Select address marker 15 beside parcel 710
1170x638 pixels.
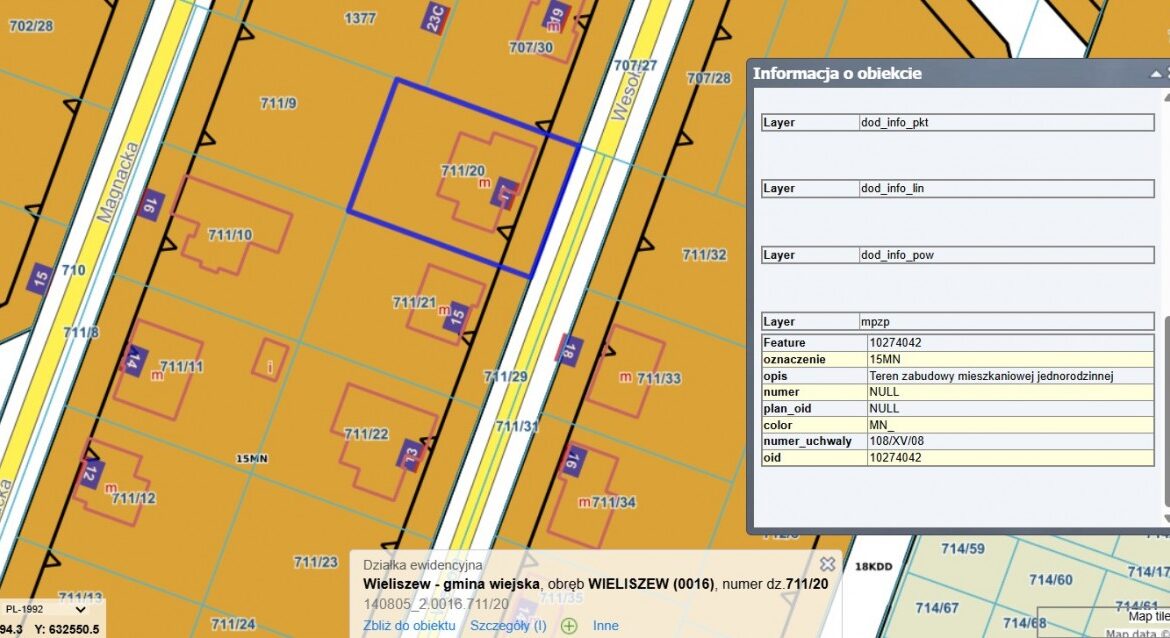40,279
